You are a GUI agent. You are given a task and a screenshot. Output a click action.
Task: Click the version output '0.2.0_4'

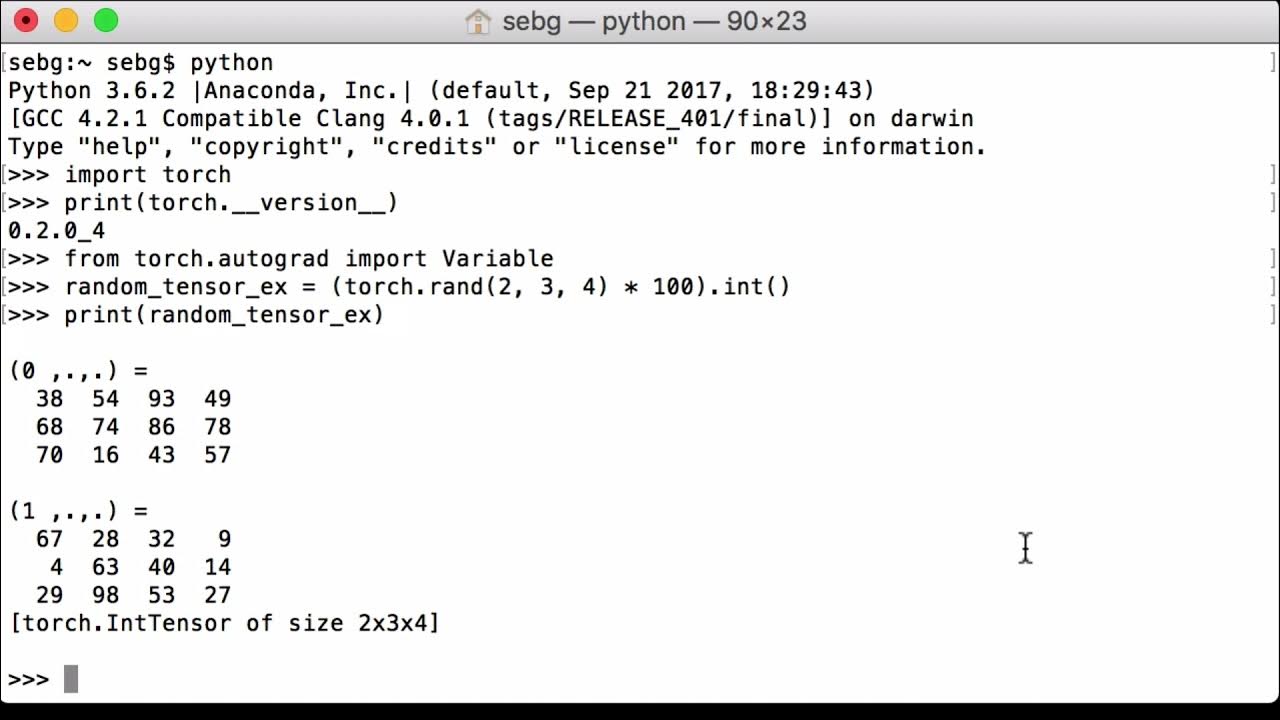point(56,231)
